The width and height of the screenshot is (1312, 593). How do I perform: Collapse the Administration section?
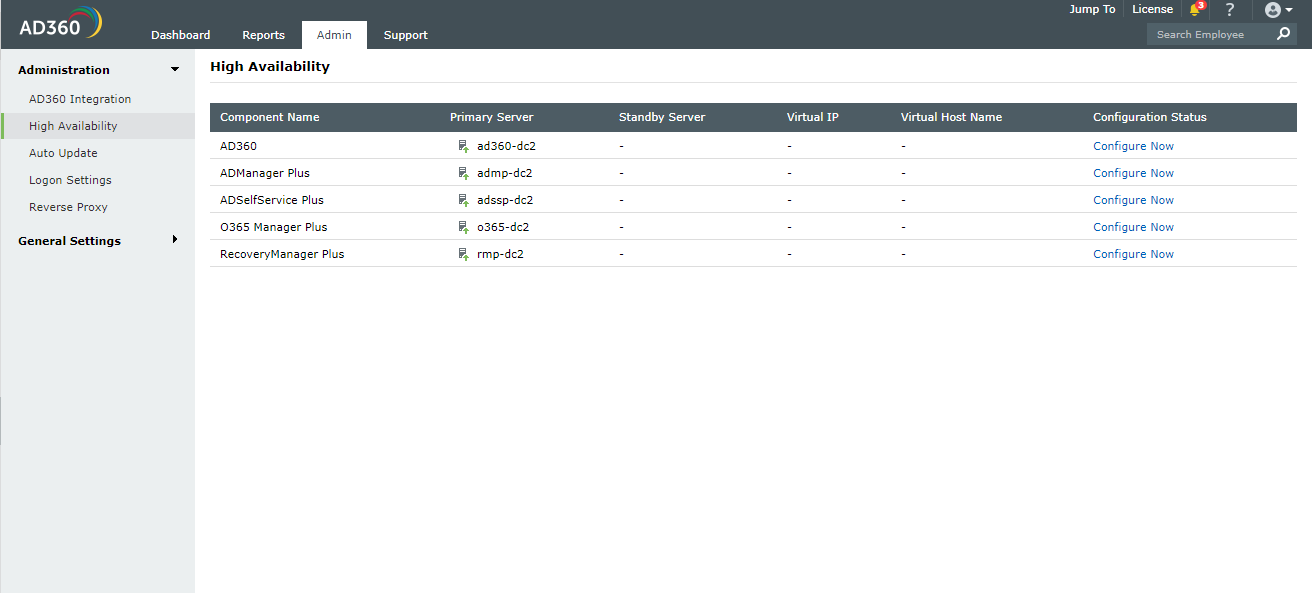(174, 69)
